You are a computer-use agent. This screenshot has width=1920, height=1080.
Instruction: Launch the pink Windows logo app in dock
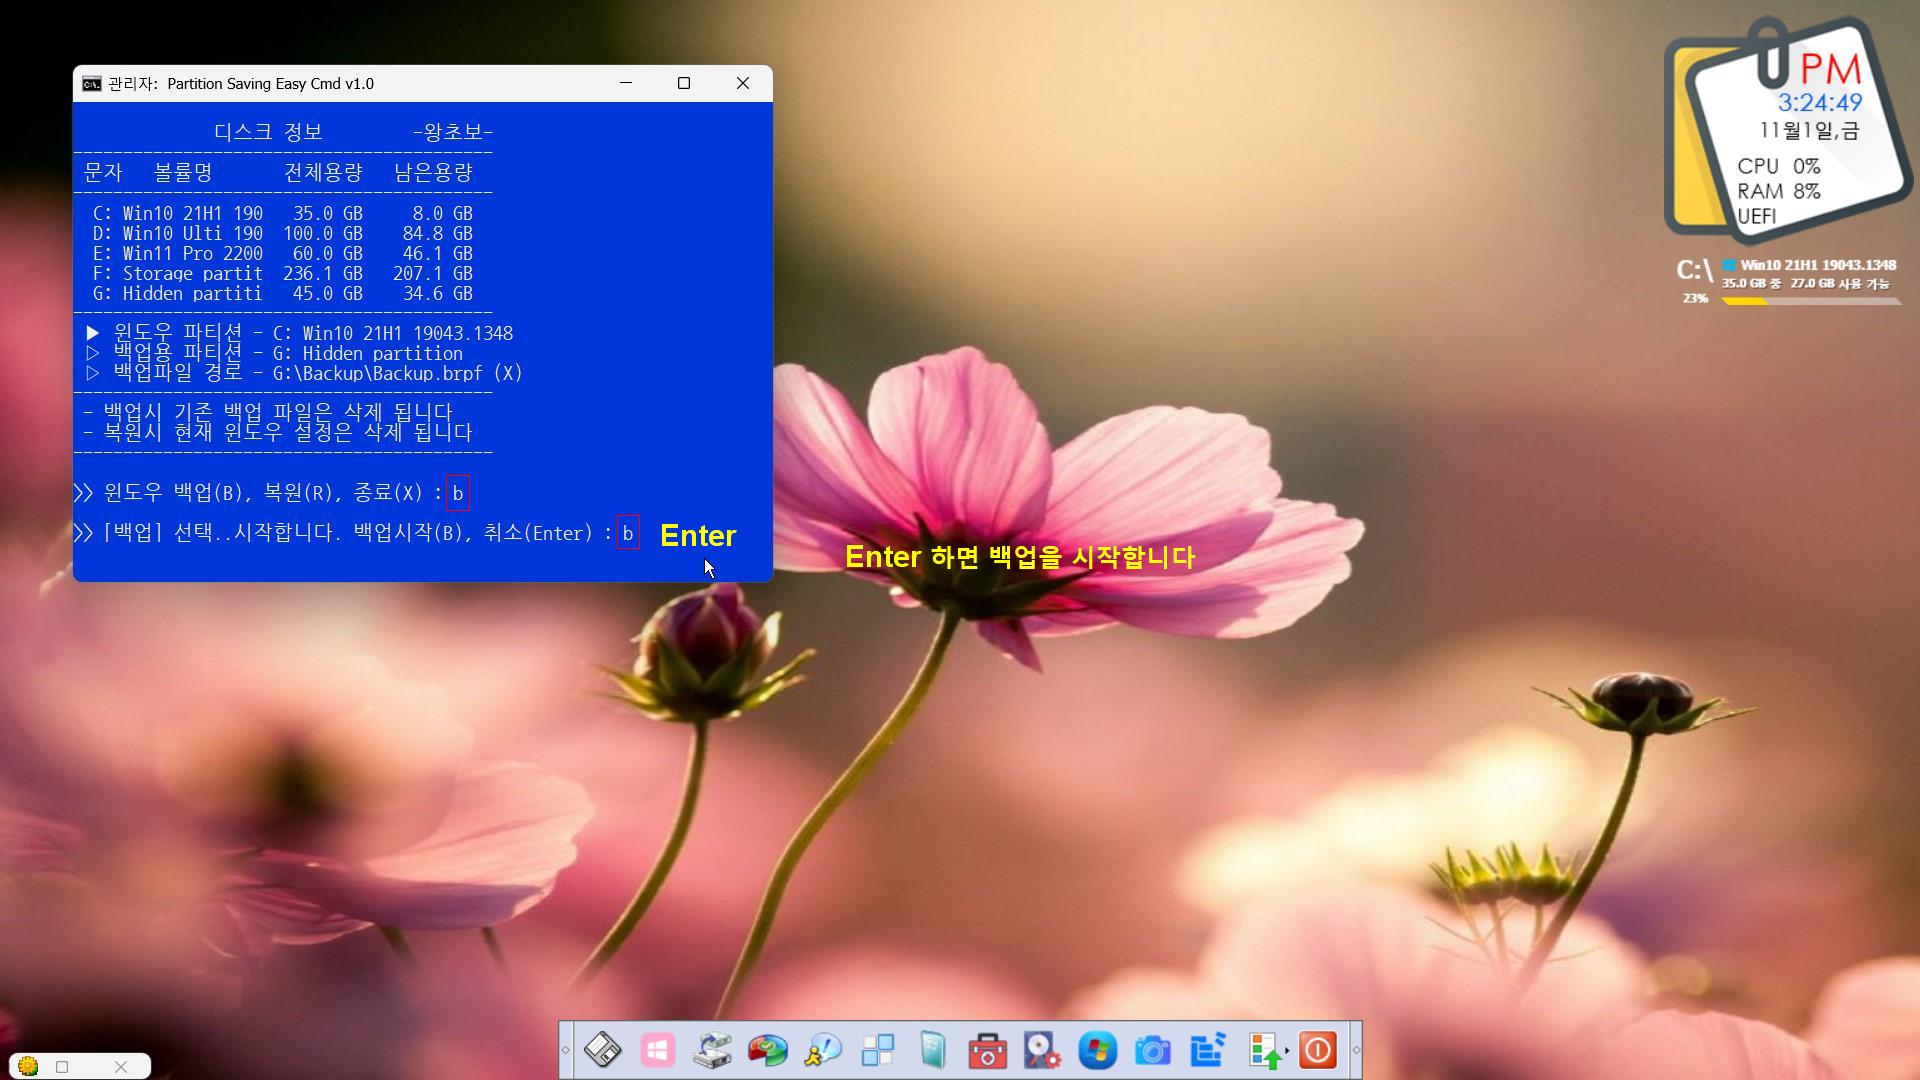[658, 1050]
